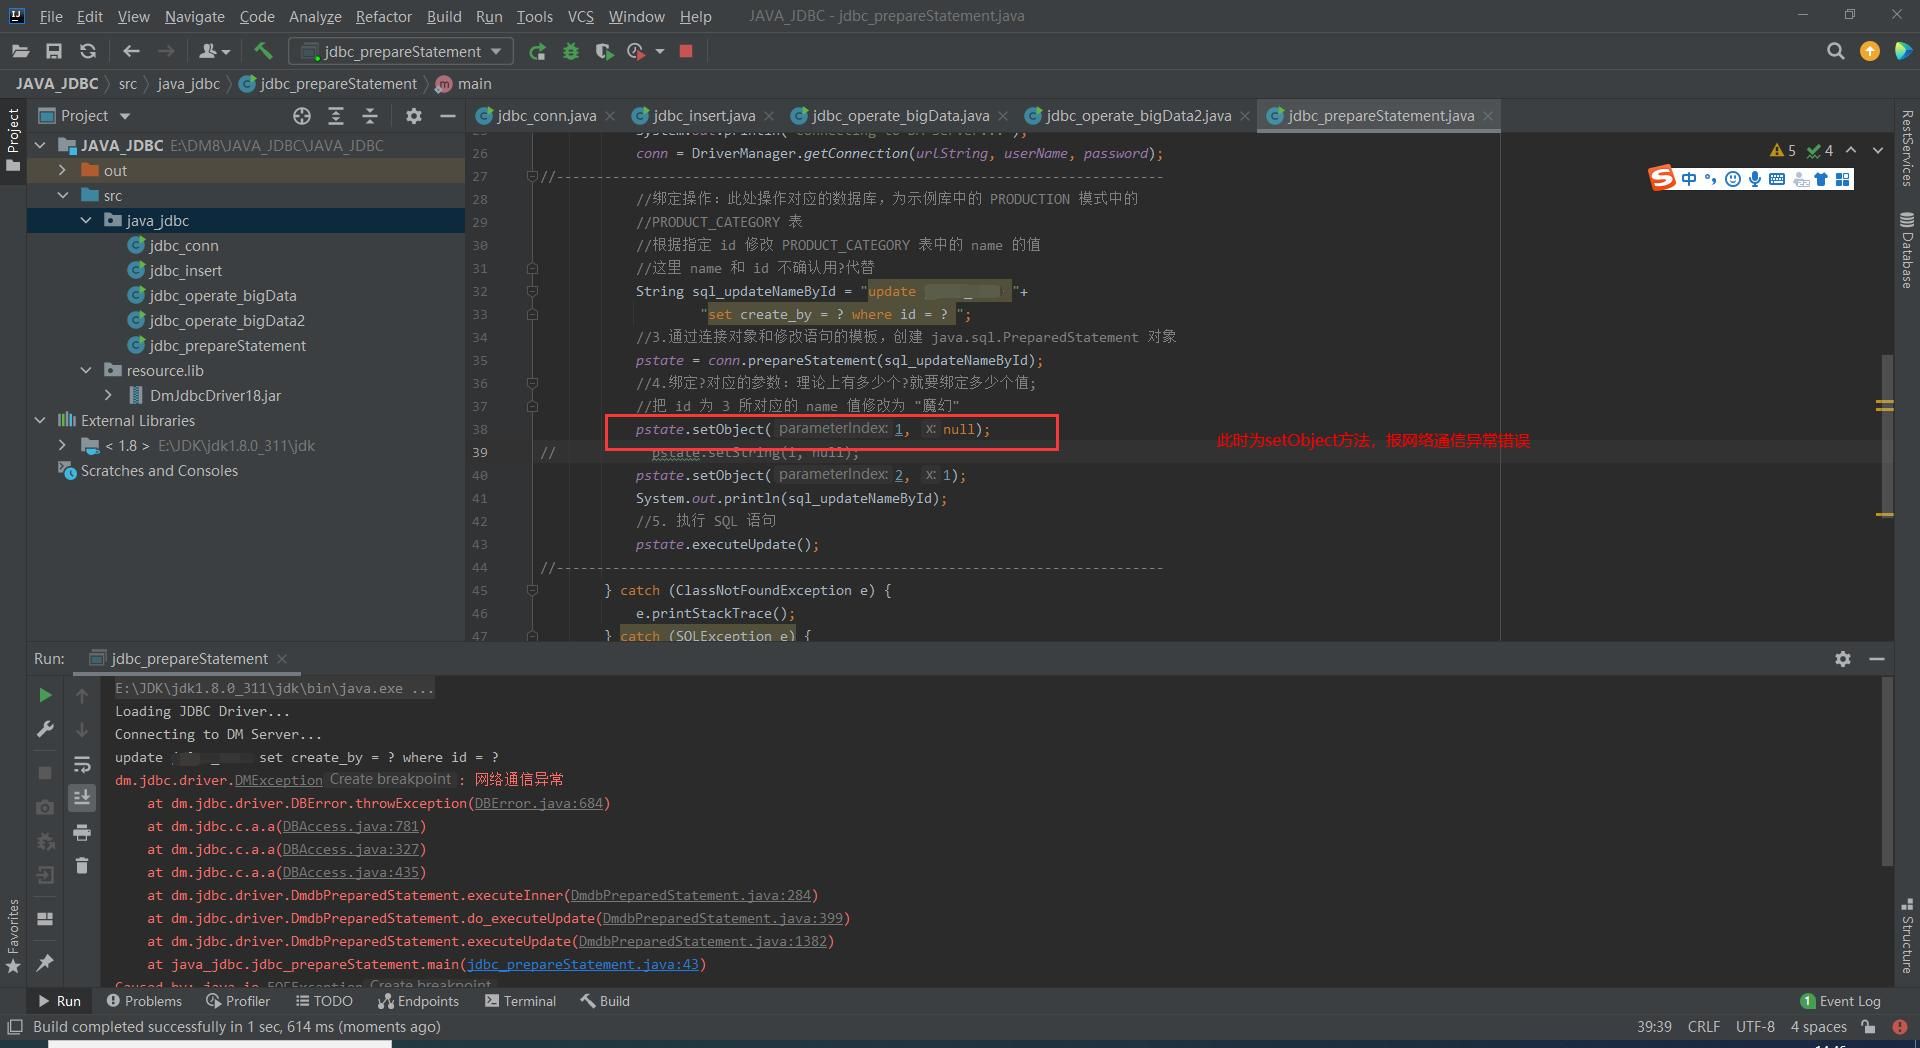Open the VCS menu
1920x1048 pixels.
point(580,16)
